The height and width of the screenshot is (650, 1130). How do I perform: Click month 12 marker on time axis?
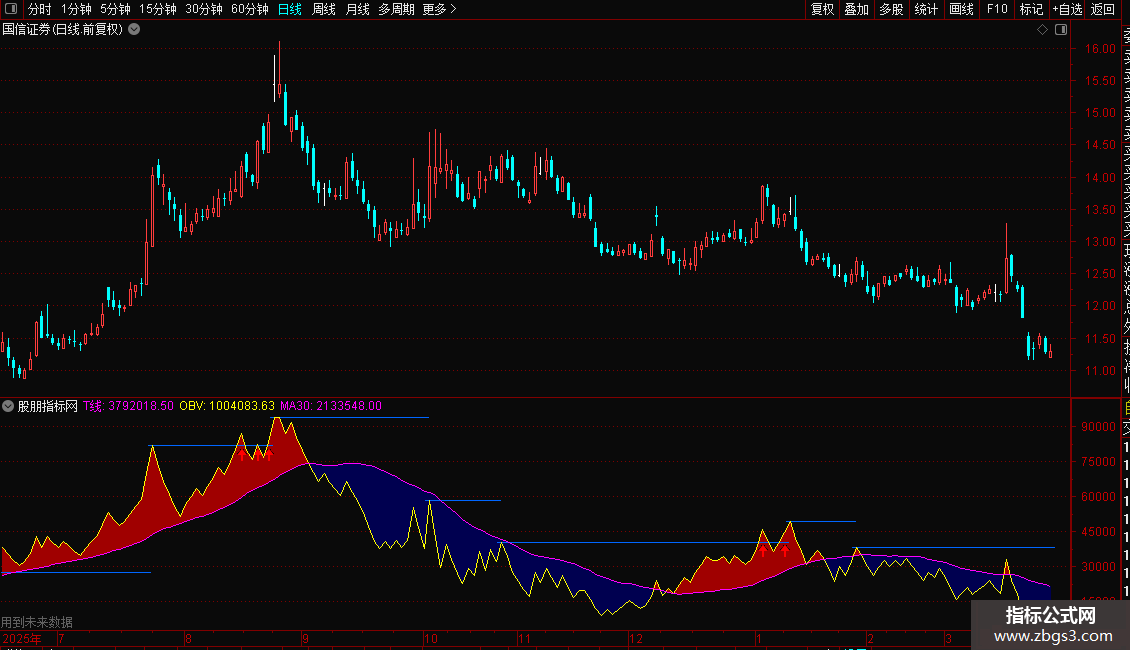click(636, 638)
